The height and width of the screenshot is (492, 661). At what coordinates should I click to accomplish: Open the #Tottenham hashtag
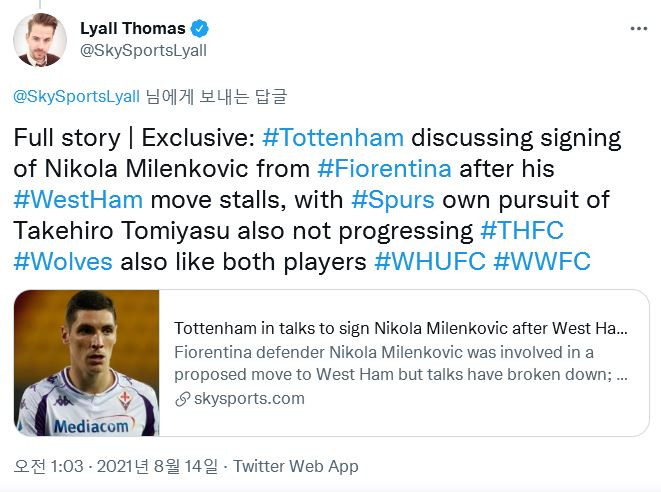(x=333, y=138)
